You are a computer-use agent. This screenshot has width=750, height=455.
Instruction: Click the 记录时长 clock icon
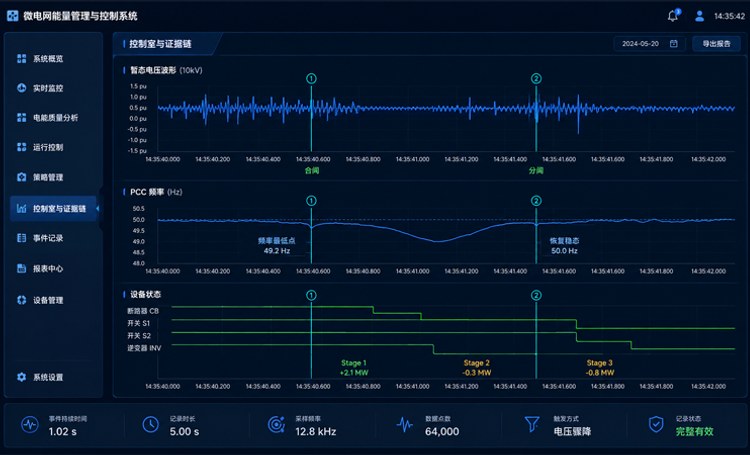tap(151, 424)
